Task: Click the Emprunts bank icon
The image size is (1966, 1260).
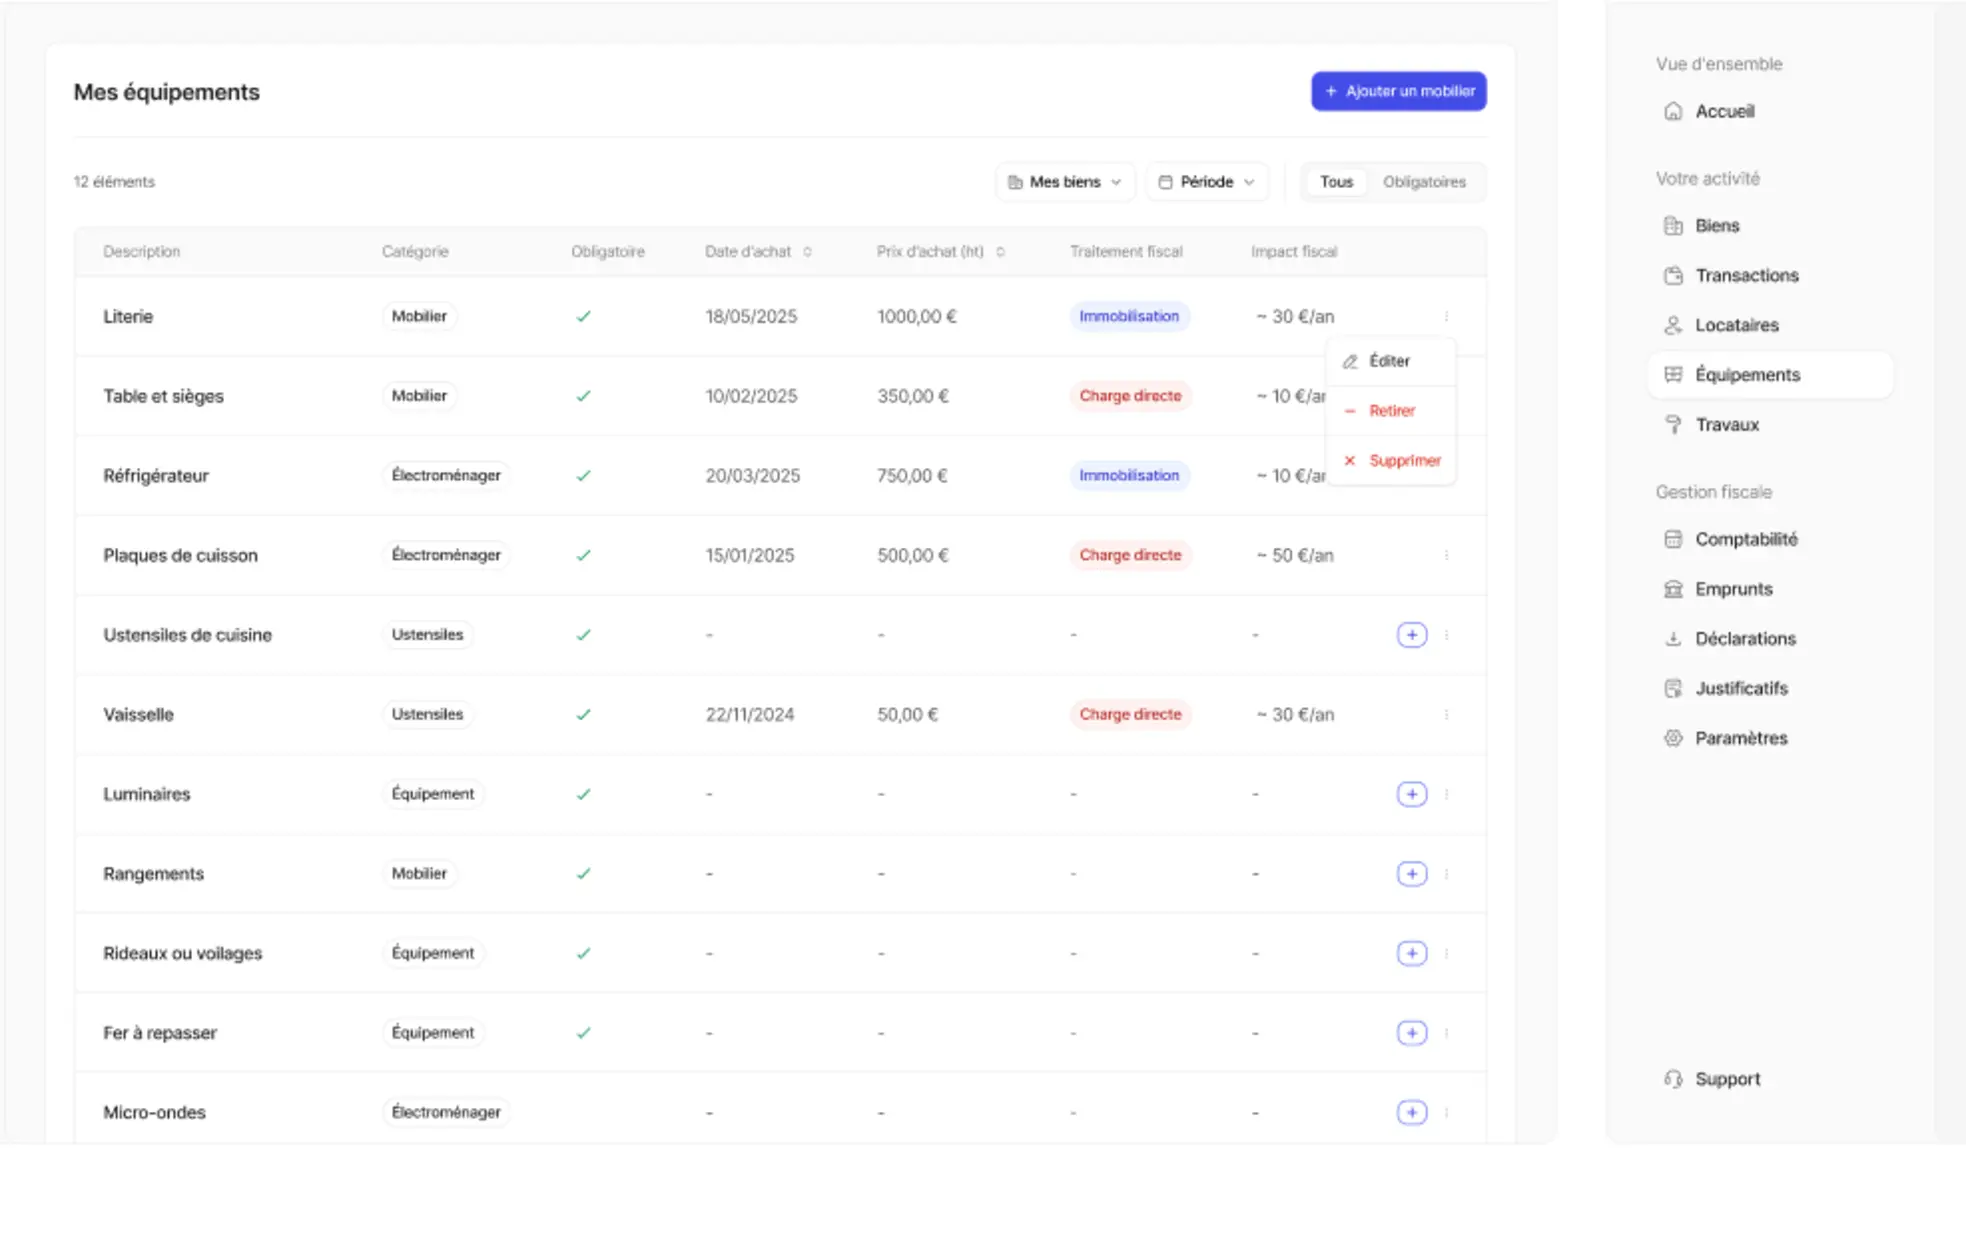Action: point(1673,589)
